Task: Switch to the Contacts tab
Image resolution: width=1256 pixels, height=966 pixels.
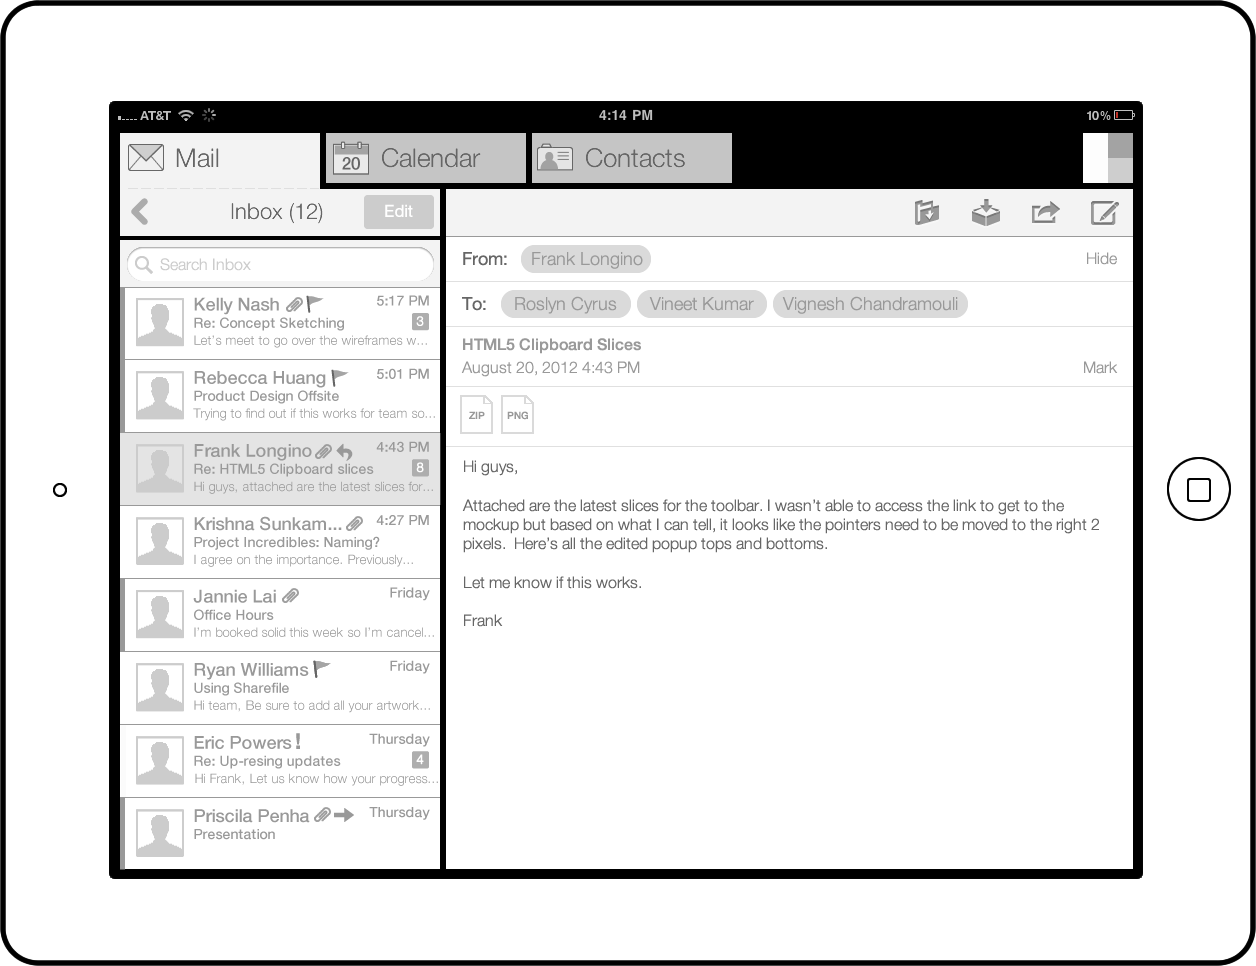Action: click(x=632, y=158)
